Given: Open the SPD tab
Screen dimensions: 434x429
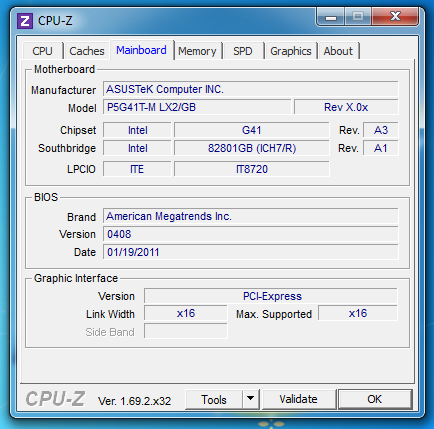Looking at the screenshot, I should [243, 51].
